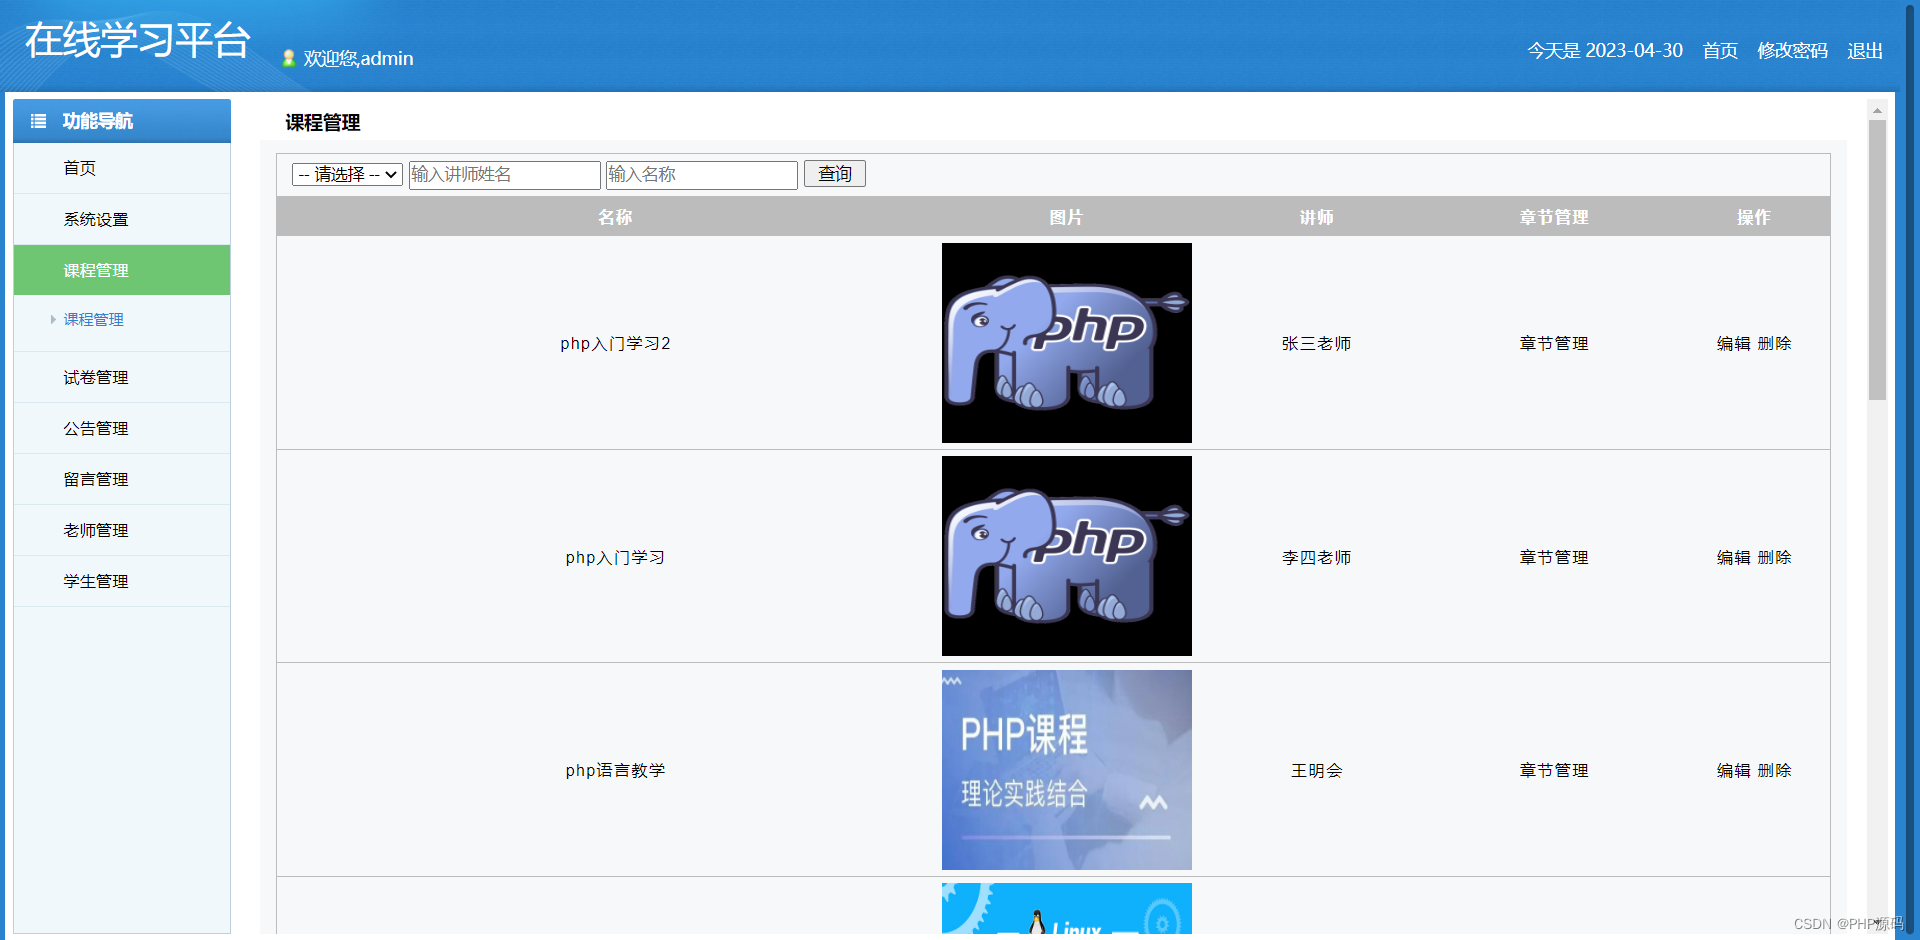Click 退出 to log out
Screen dimensions: 1920x940
pos(1865,51)
